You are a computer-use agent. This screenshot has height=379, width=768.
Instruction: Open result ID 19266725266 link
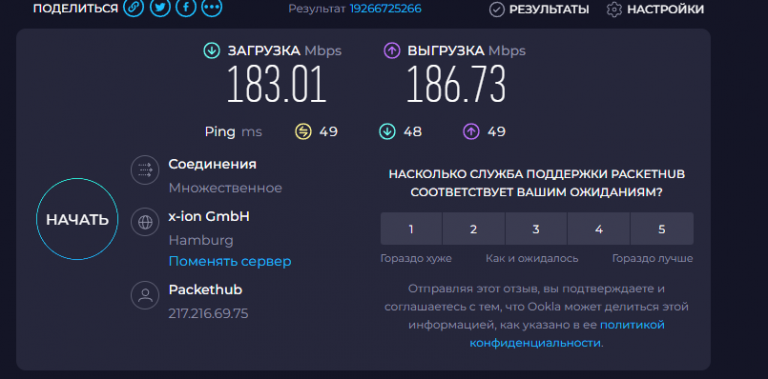[x=385, y=9]
